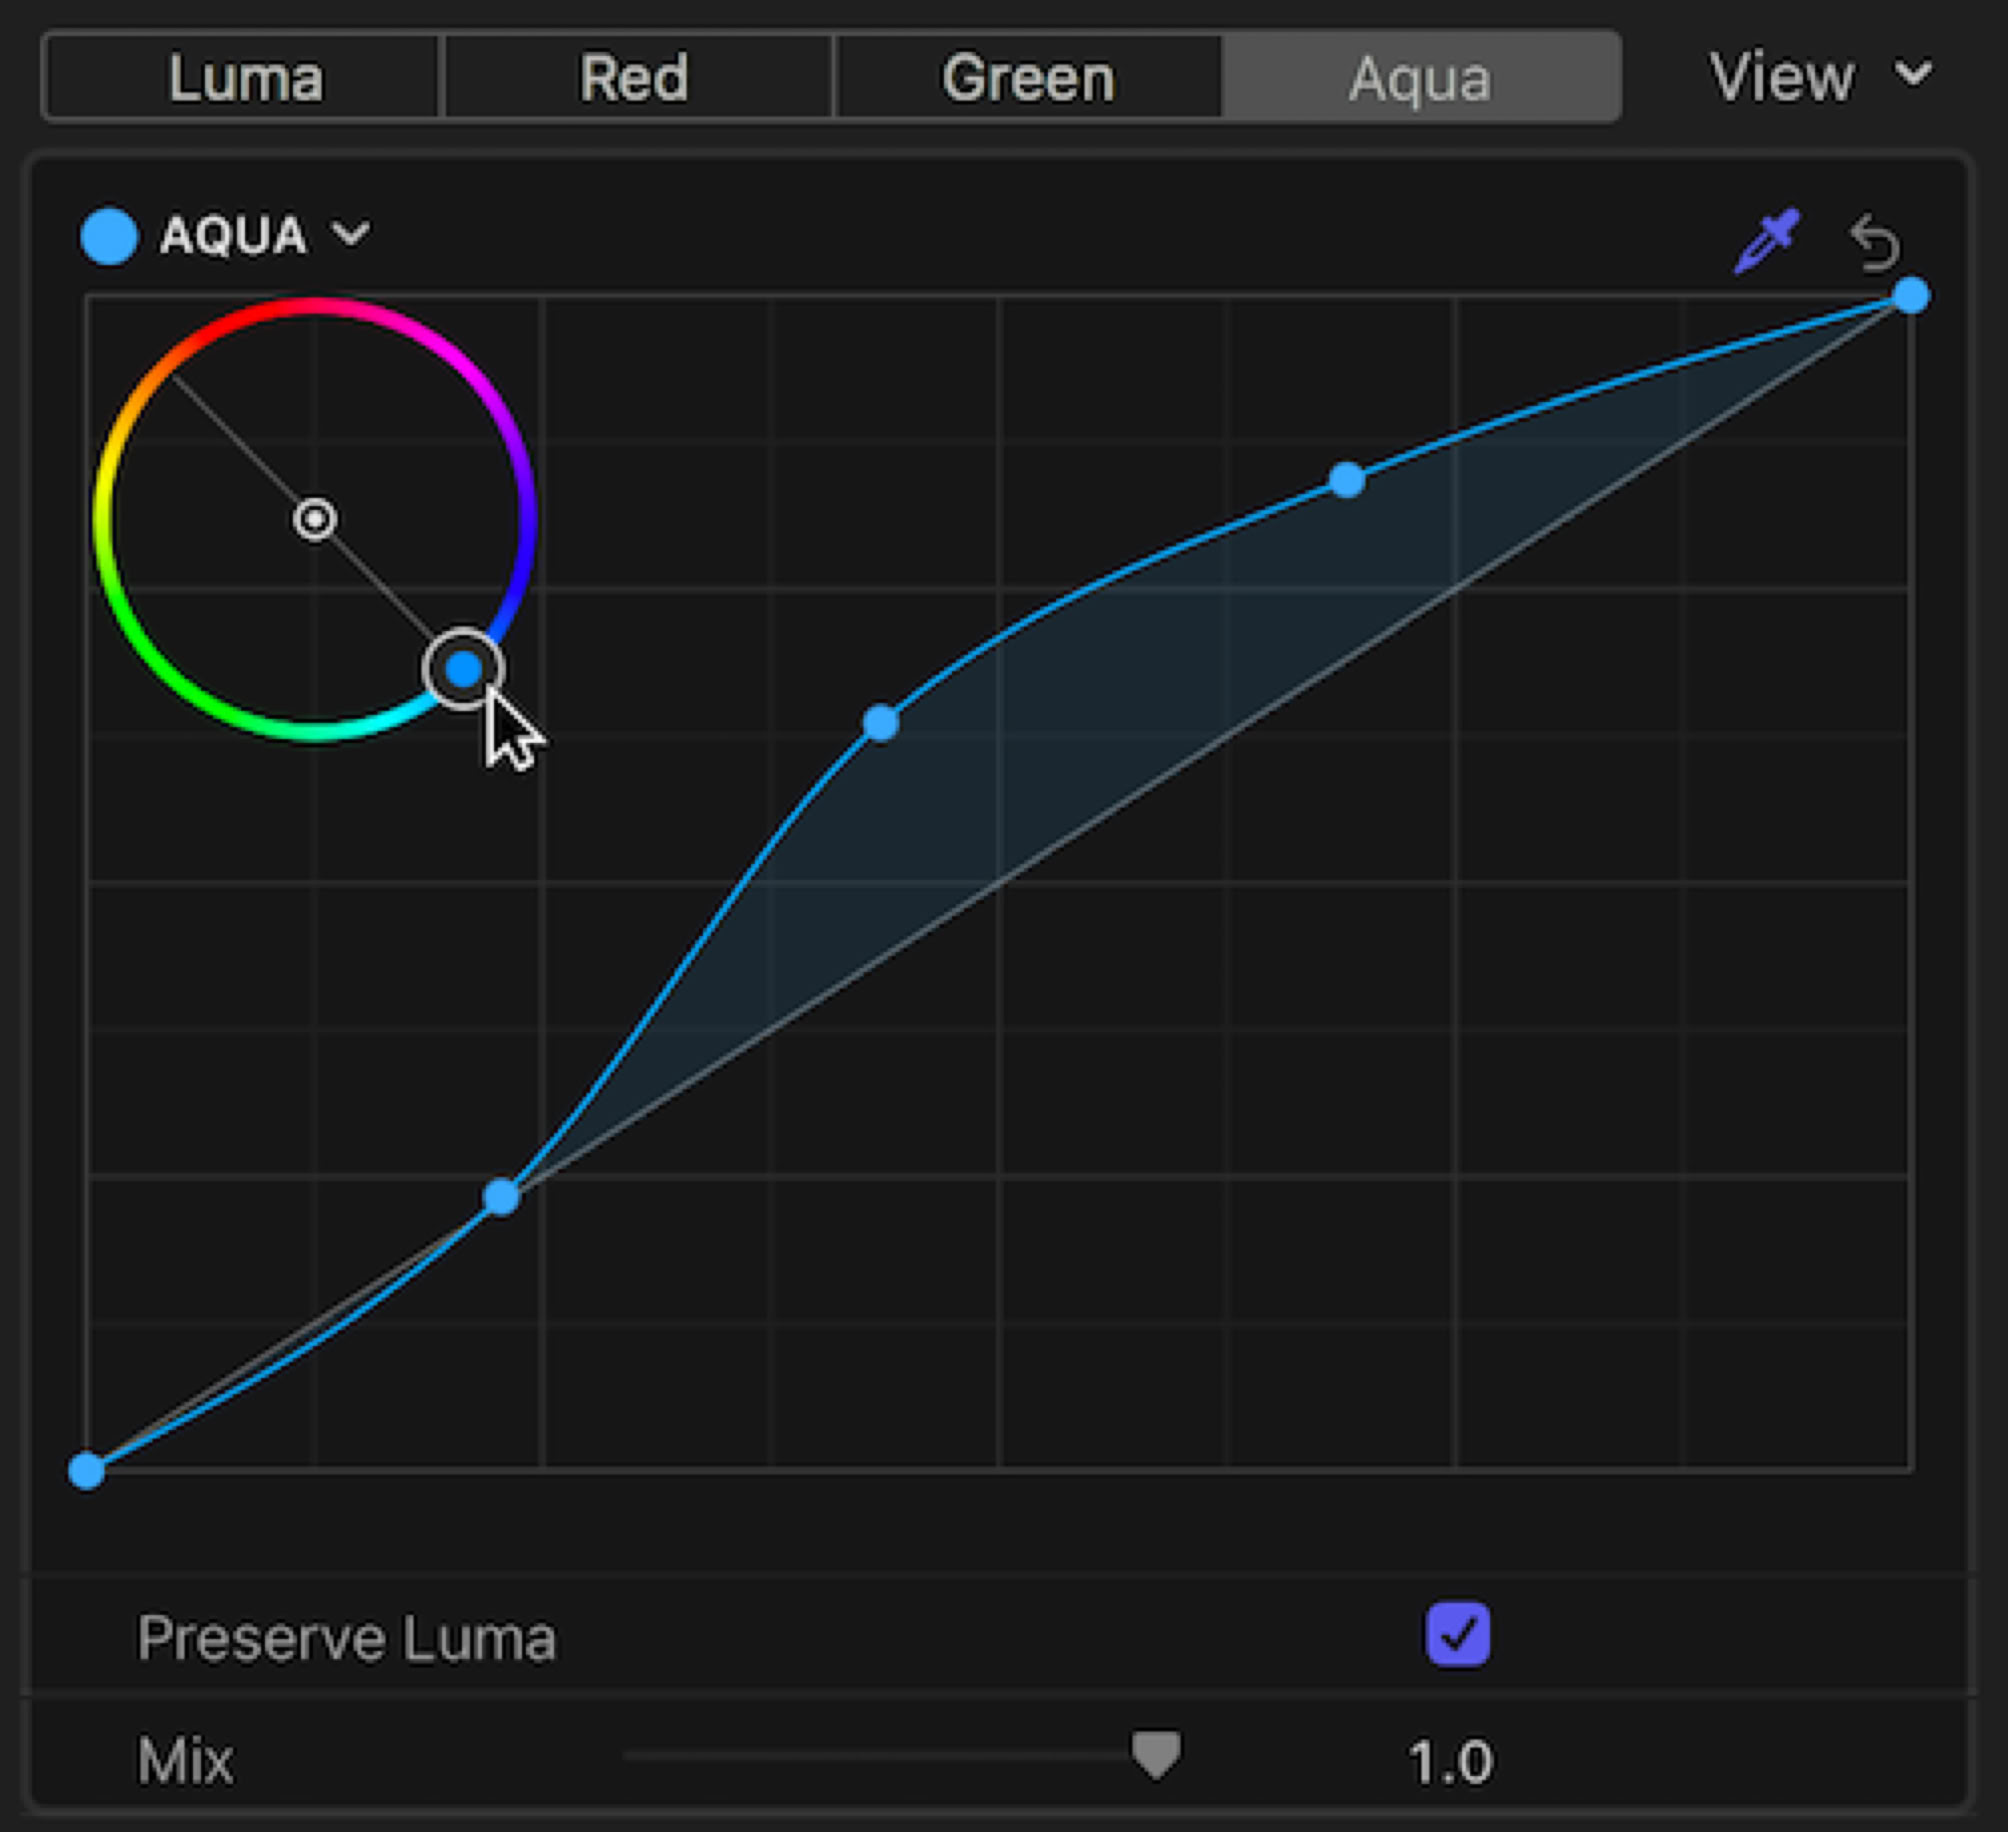Image resolution: width=2008 pixels, height=1832 pixels.
Task: Open the View dropdown menu
Action: click(1819, 77)
